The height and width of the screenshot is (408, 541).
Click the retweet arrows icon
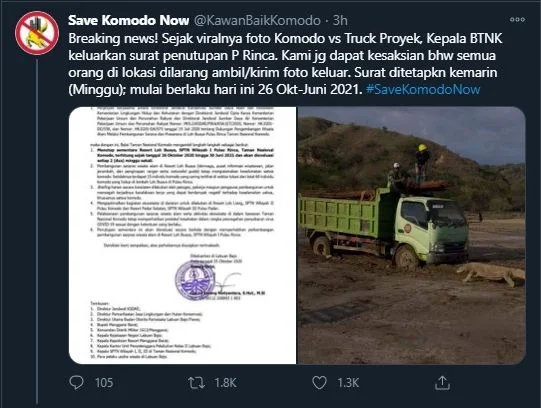[x=197, y=383]
